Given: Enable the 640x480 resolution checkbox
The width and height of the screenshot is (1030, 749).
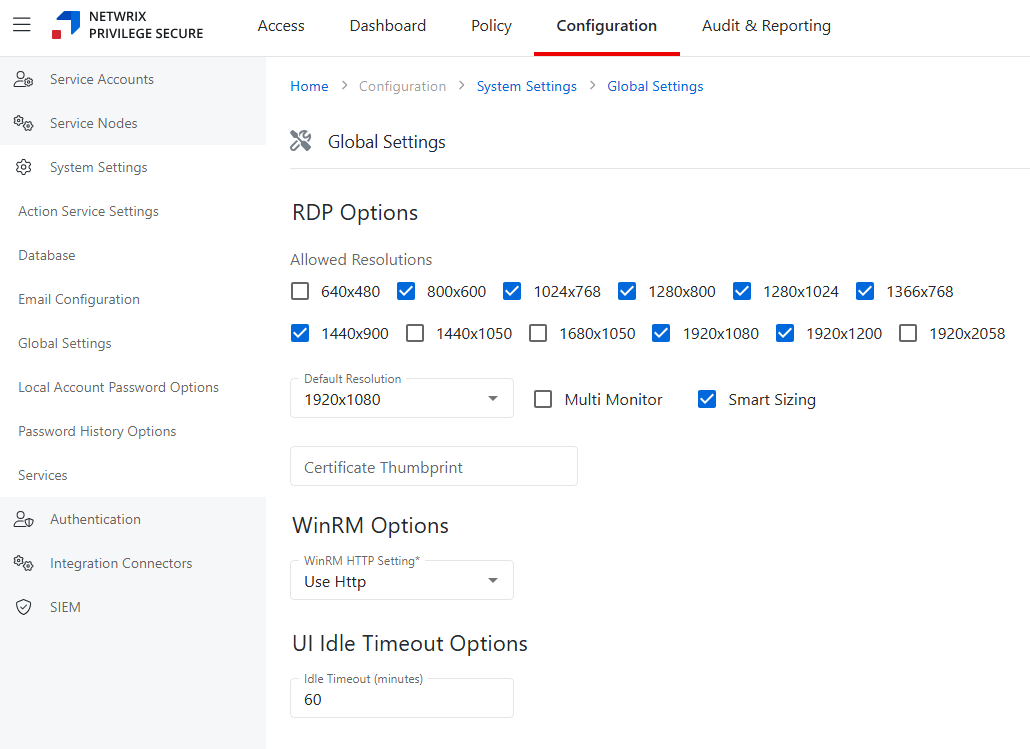Looking at the screenshot, I should (300, 292).
